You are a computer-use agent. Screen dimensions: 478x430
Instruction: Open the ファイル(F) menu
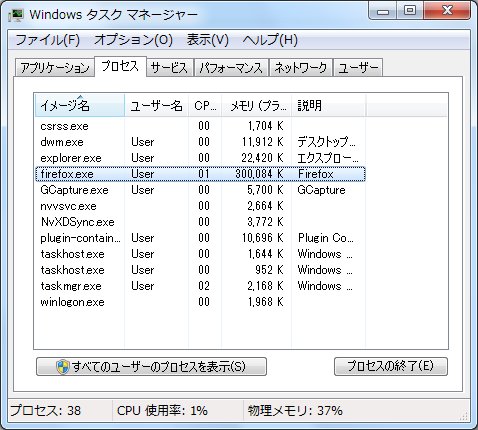[47, 40]
